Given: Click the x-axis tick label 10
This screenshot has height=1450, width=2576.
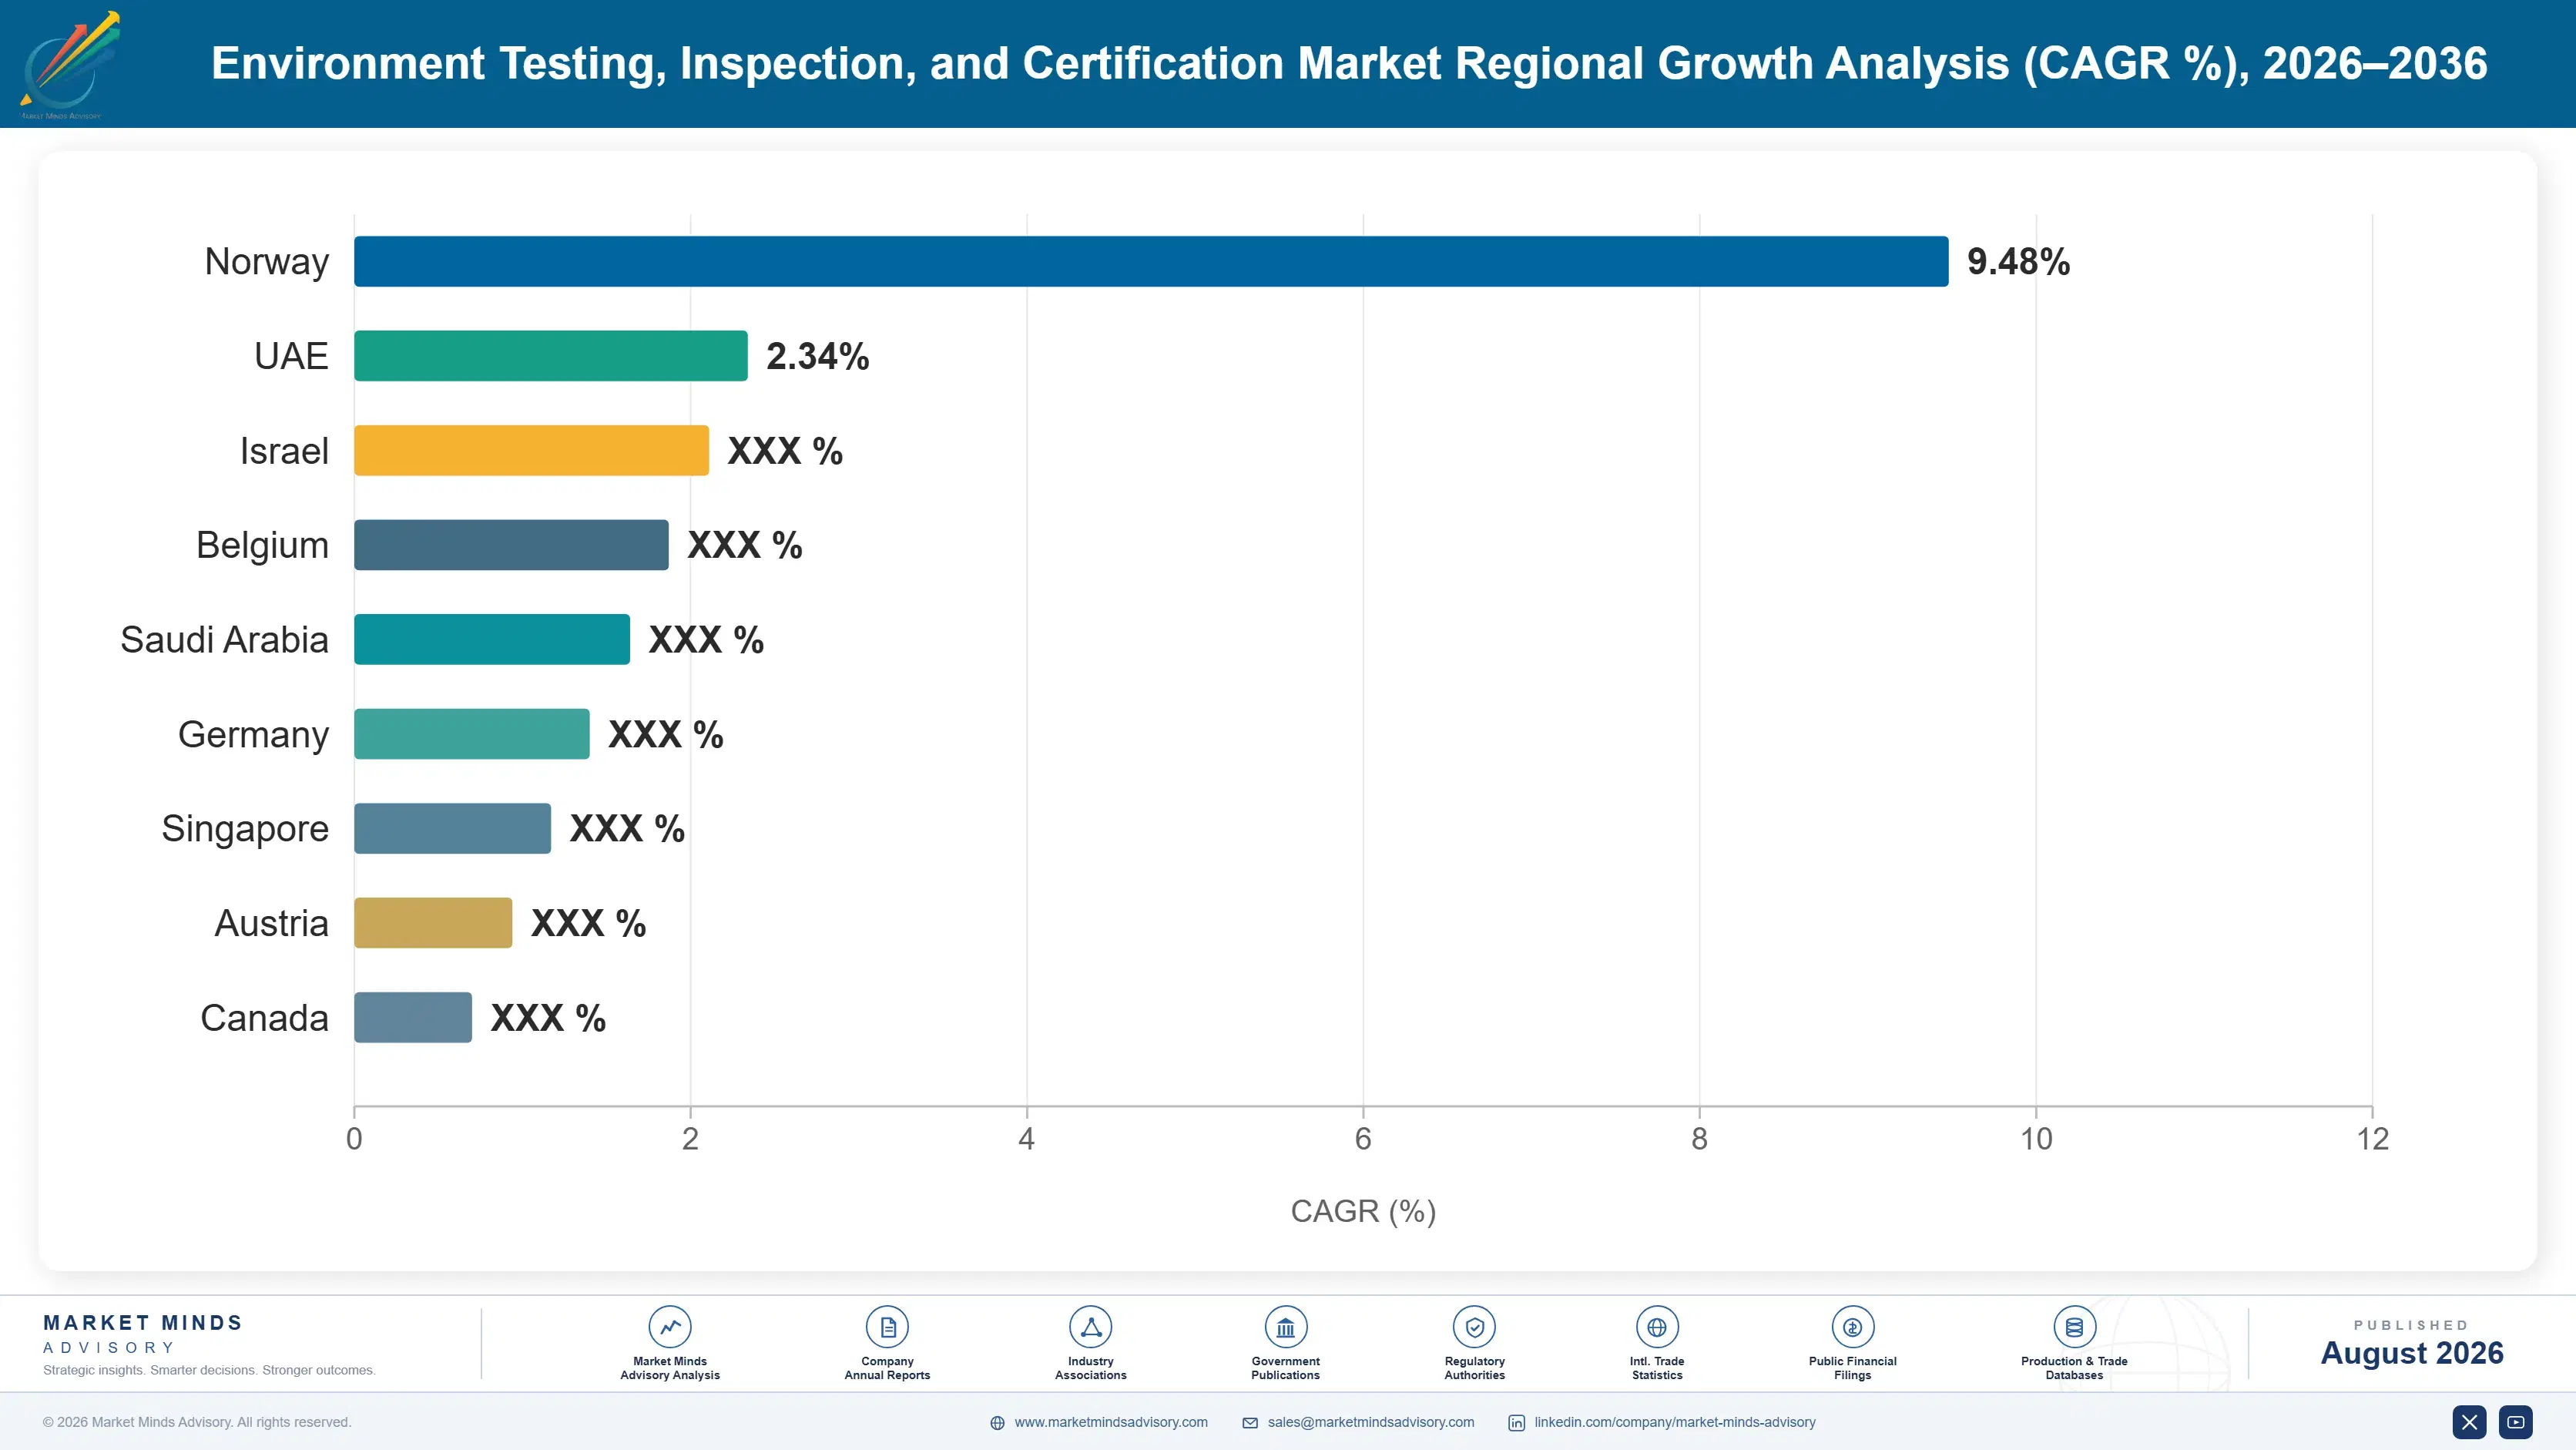Looking at the screenshot, I should pyautogui.click(x=2036, y=1139).
